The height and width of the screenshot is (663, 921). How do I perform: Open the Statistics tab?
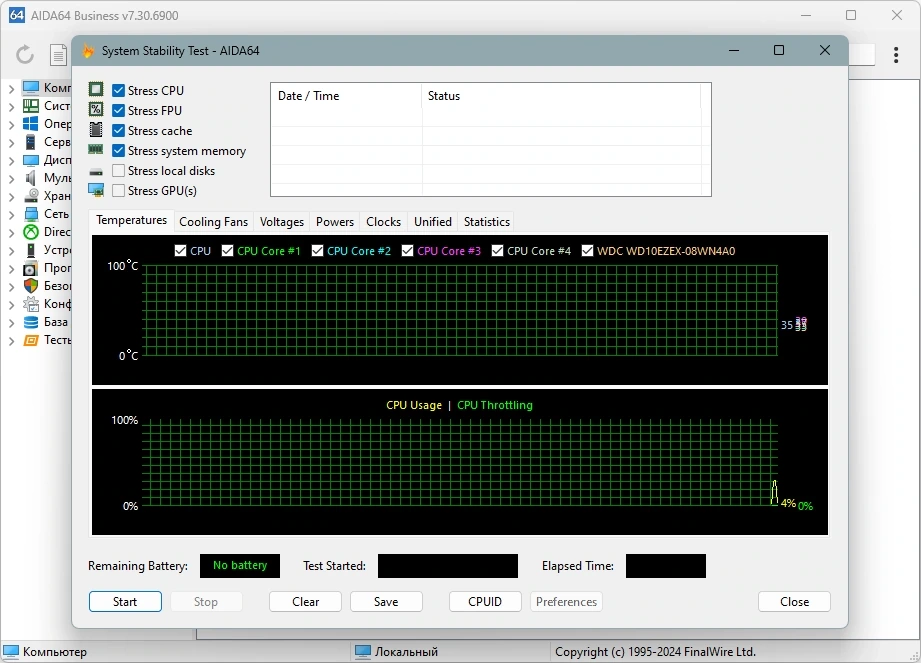486,222
